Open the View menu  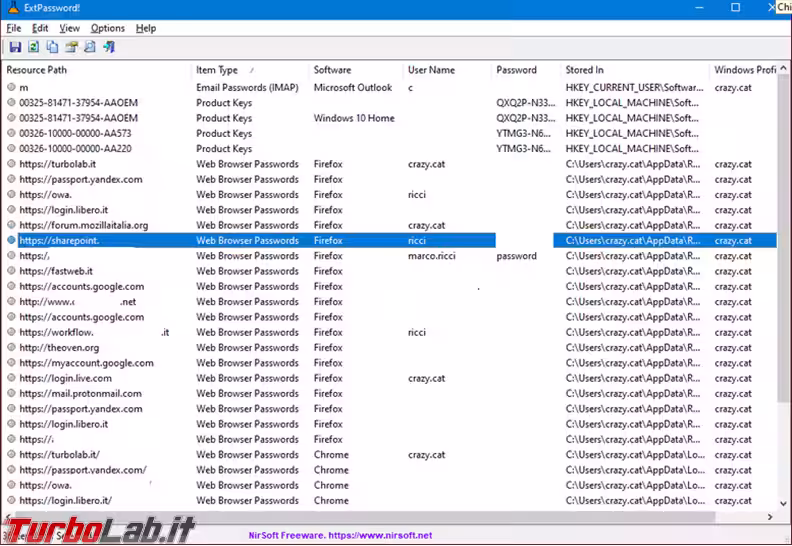[69, 28]
